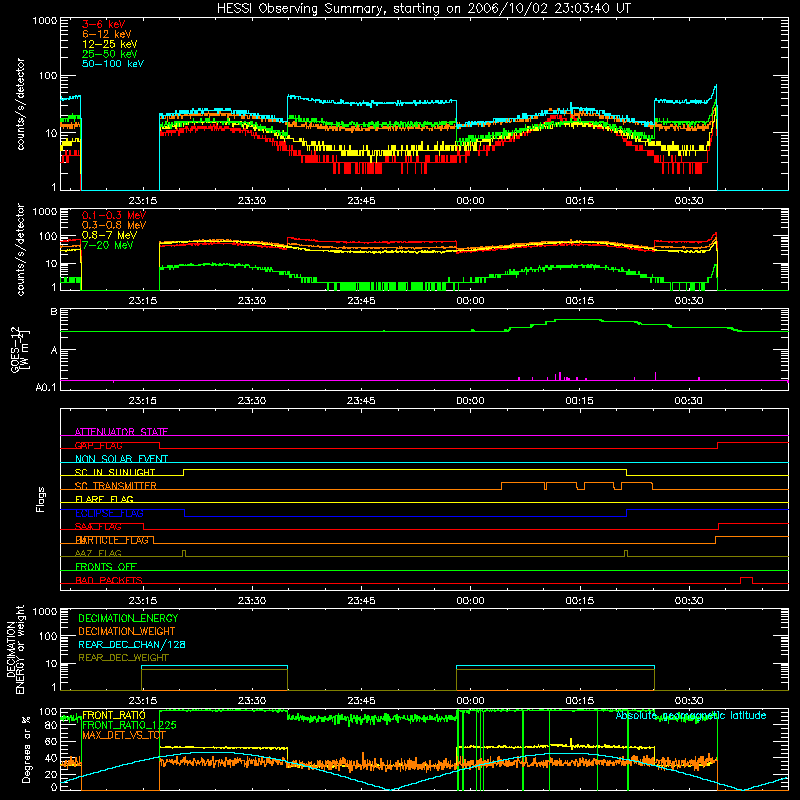Click the 12-25 keV legend entry
The height and width of the screenshot is (800, 800).
point(110,44)
